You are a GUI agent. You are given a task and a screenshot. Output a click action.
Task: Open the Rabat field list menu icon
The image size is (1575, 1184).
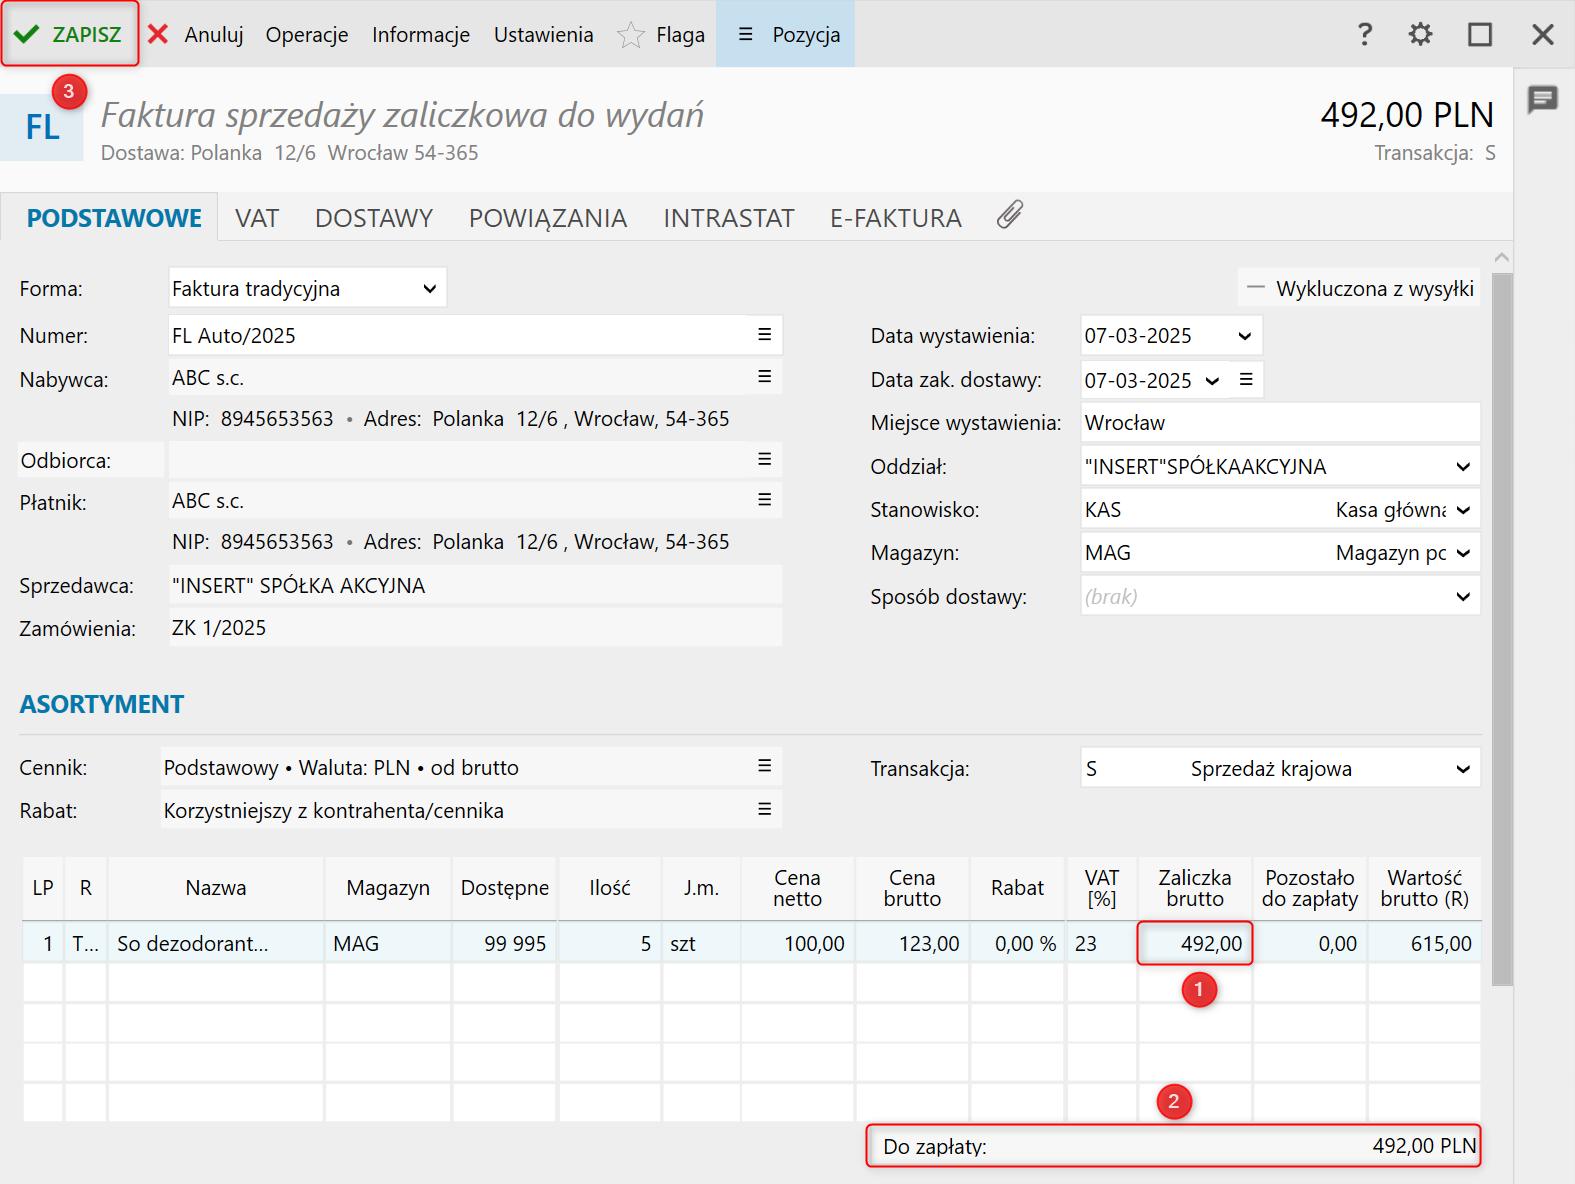[x=764, y=809]
